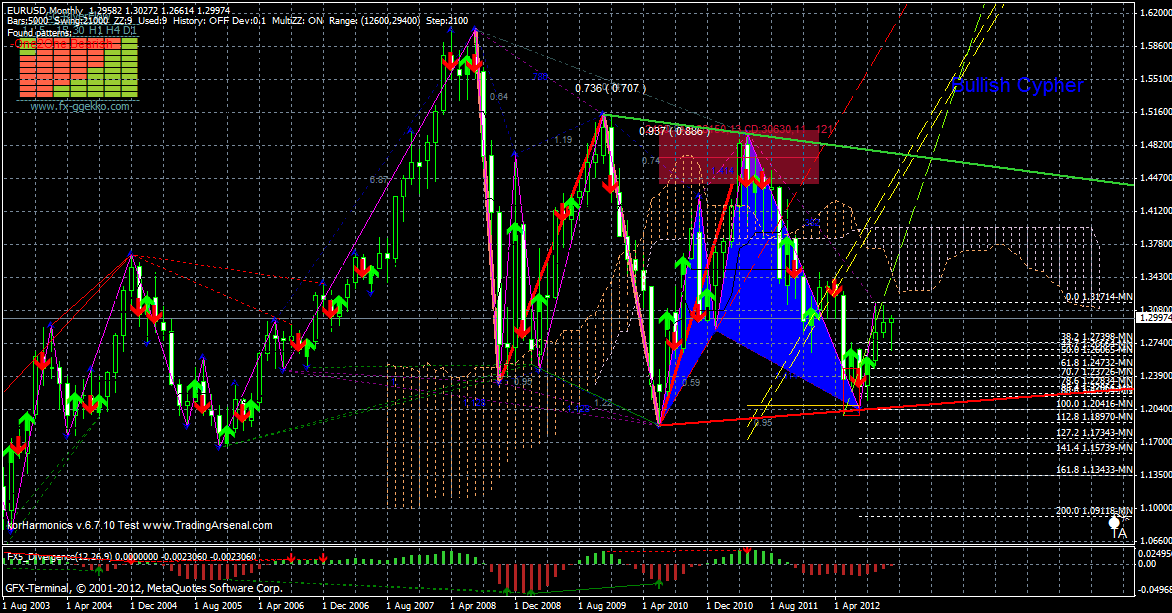
Task: Open the www.fx-ggekko.com link
Action: (80, 105)
